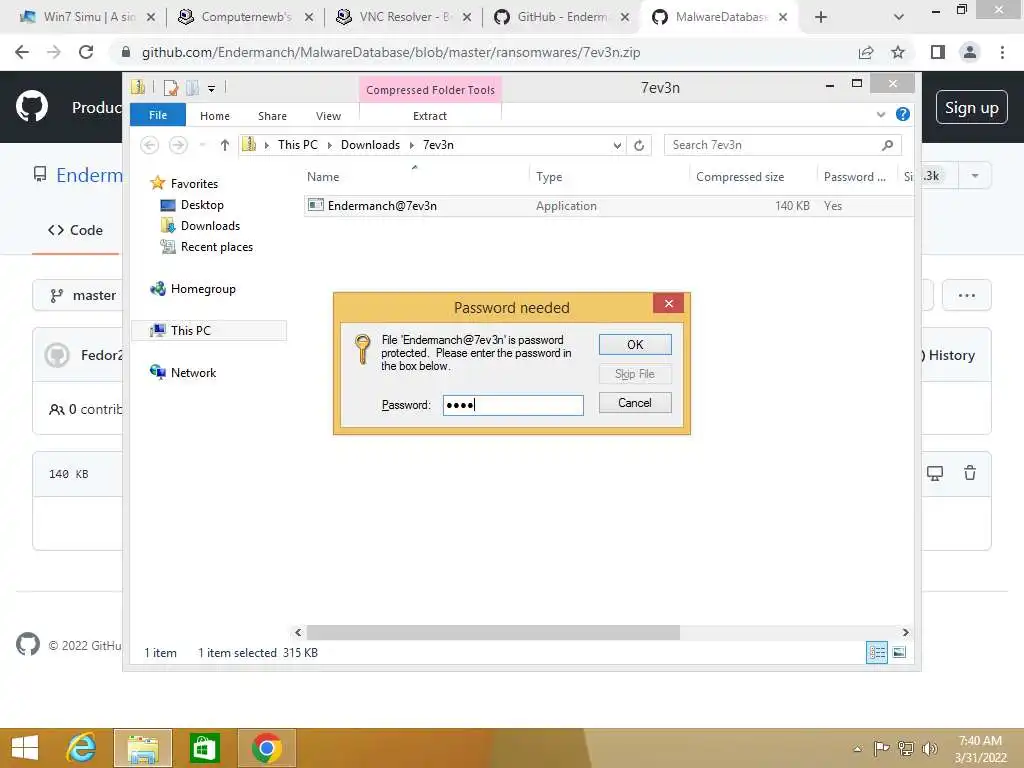This screenshot has width=1024, height=768.
Task: Sort by Name column header
Action: (415, 176)
